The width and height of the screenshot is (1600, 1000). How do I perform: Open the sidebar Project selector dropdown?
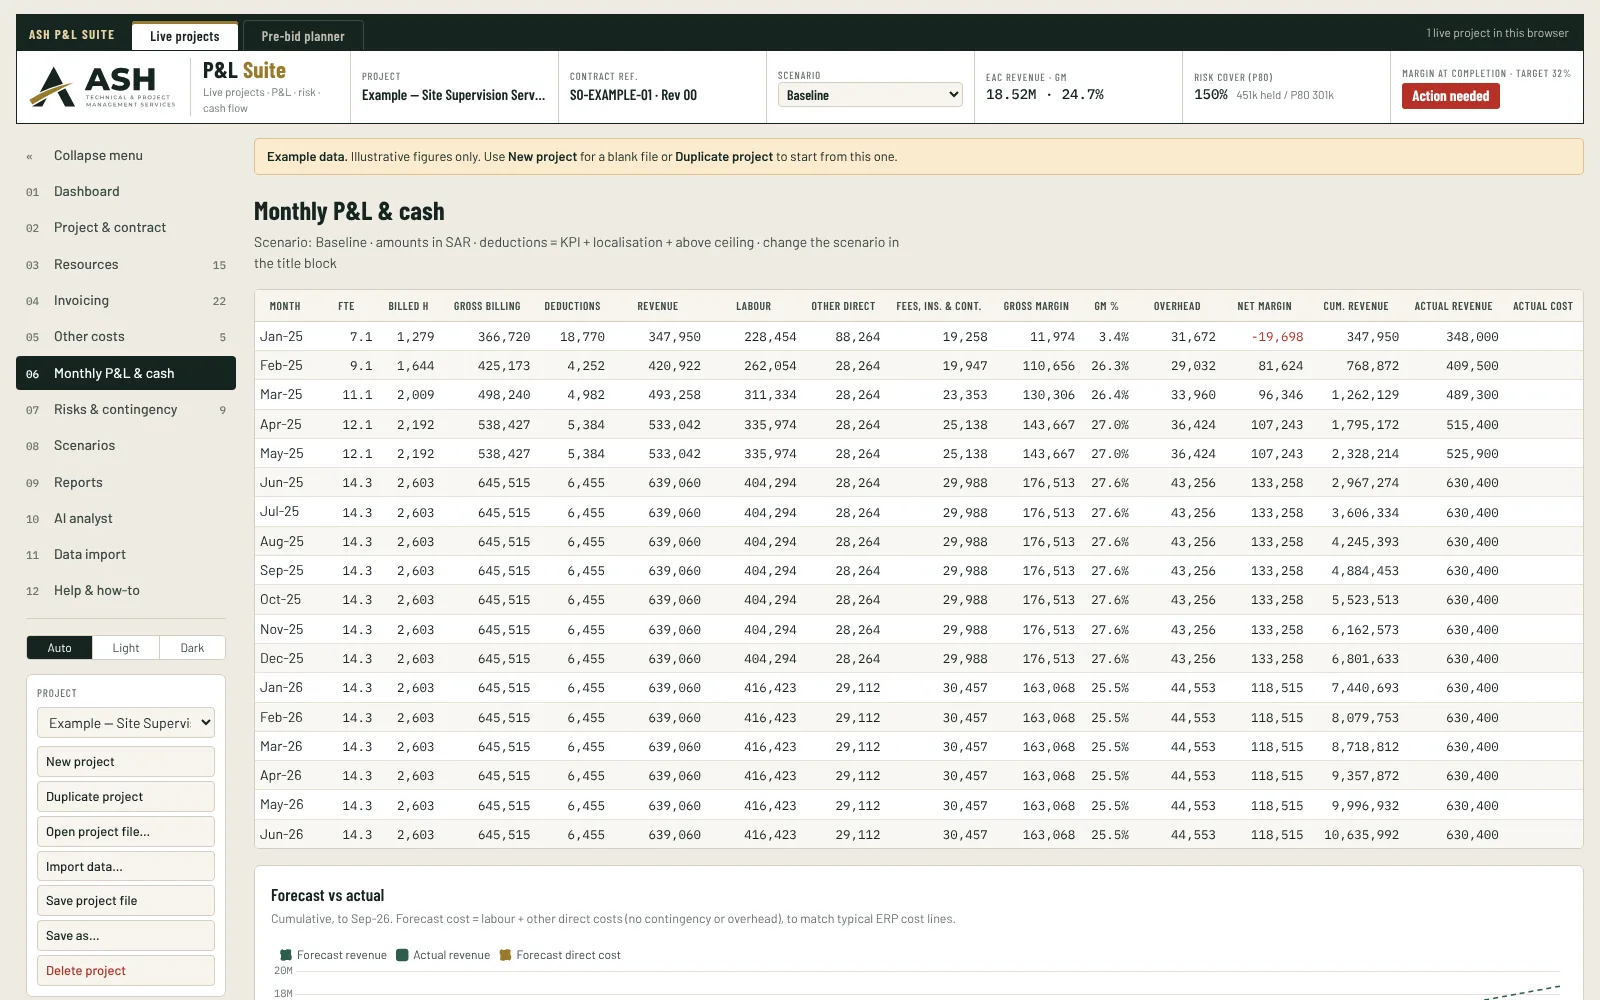coord(126,723)
